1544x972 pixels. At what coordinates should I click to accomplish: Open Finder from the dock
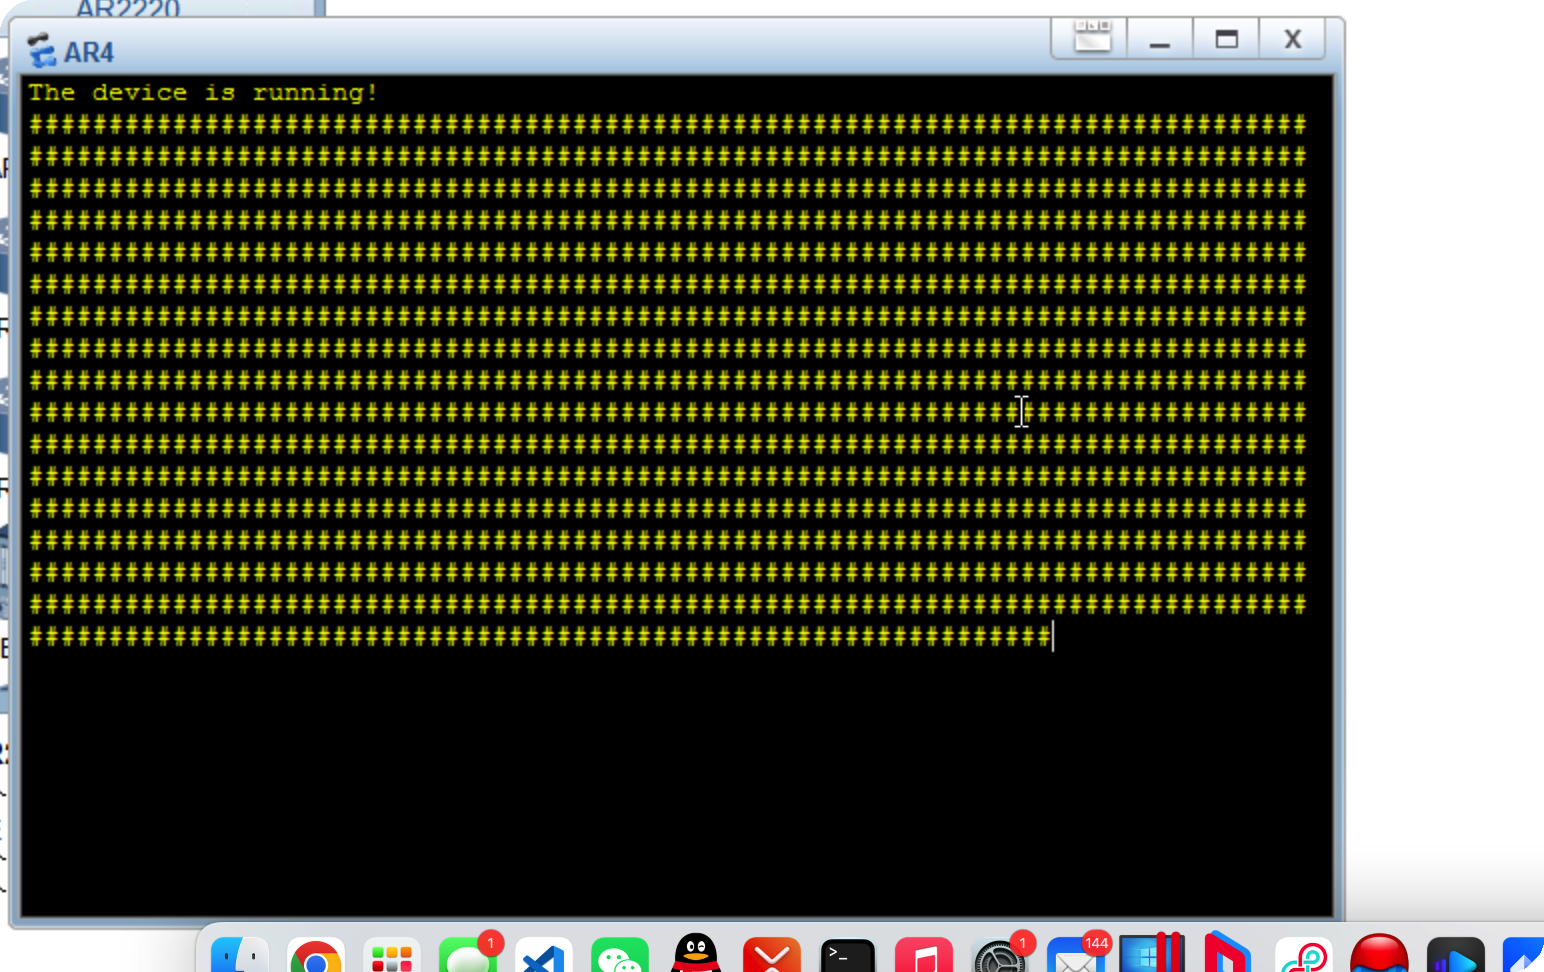pyautogui.click(x=239, y=956)
